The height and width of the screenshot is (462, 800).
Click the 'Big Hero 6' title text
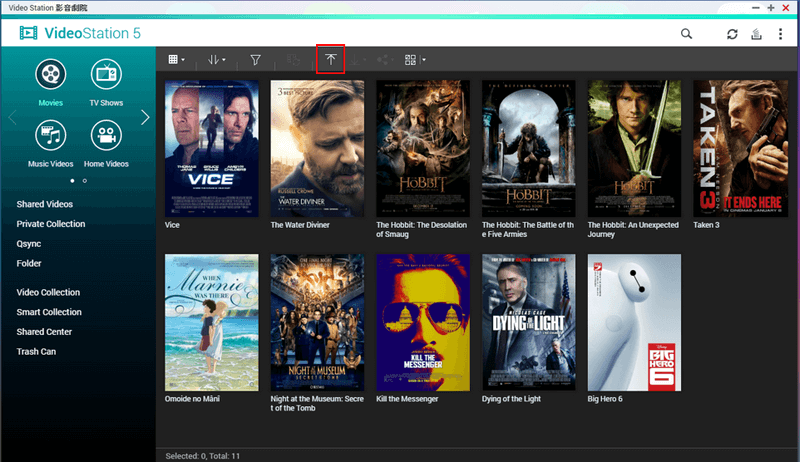point(605,399)
